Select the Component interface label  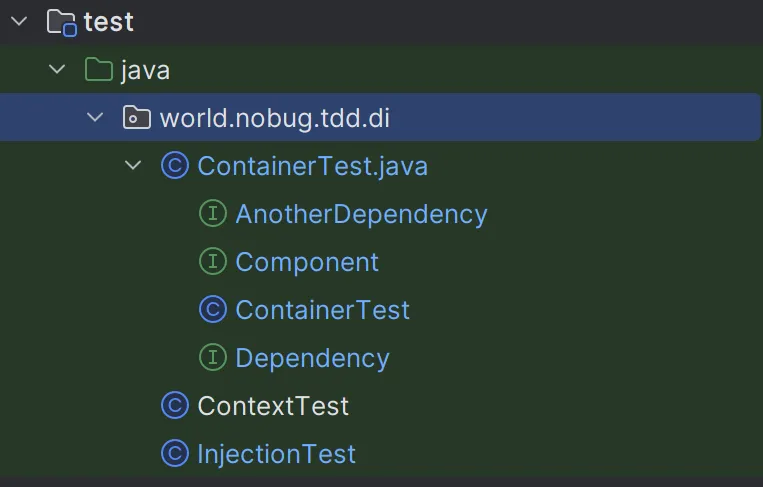click(307, 262)
